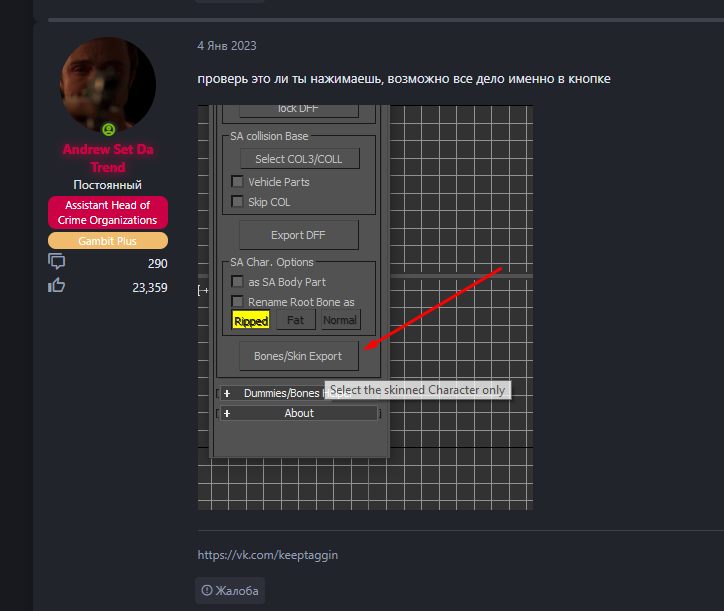Click the Gambit Plus badge
The width and height of the screenshot is (724, 611).
tap(108, 241)
